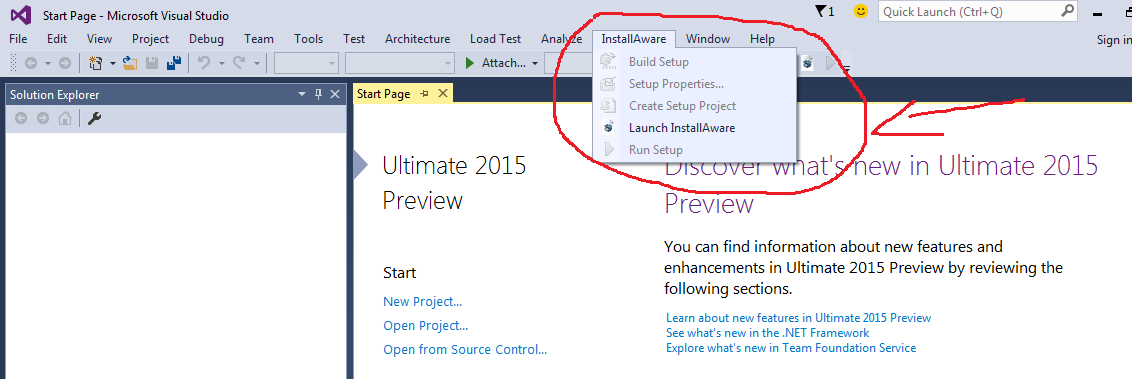
Task: Select Run Setup menu item
Action: (695, 150)
